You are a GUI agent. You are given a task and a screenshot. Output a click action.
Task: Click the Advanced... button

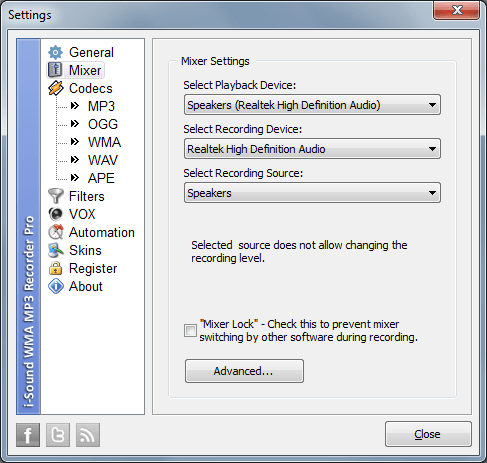[x=244, y=371]
